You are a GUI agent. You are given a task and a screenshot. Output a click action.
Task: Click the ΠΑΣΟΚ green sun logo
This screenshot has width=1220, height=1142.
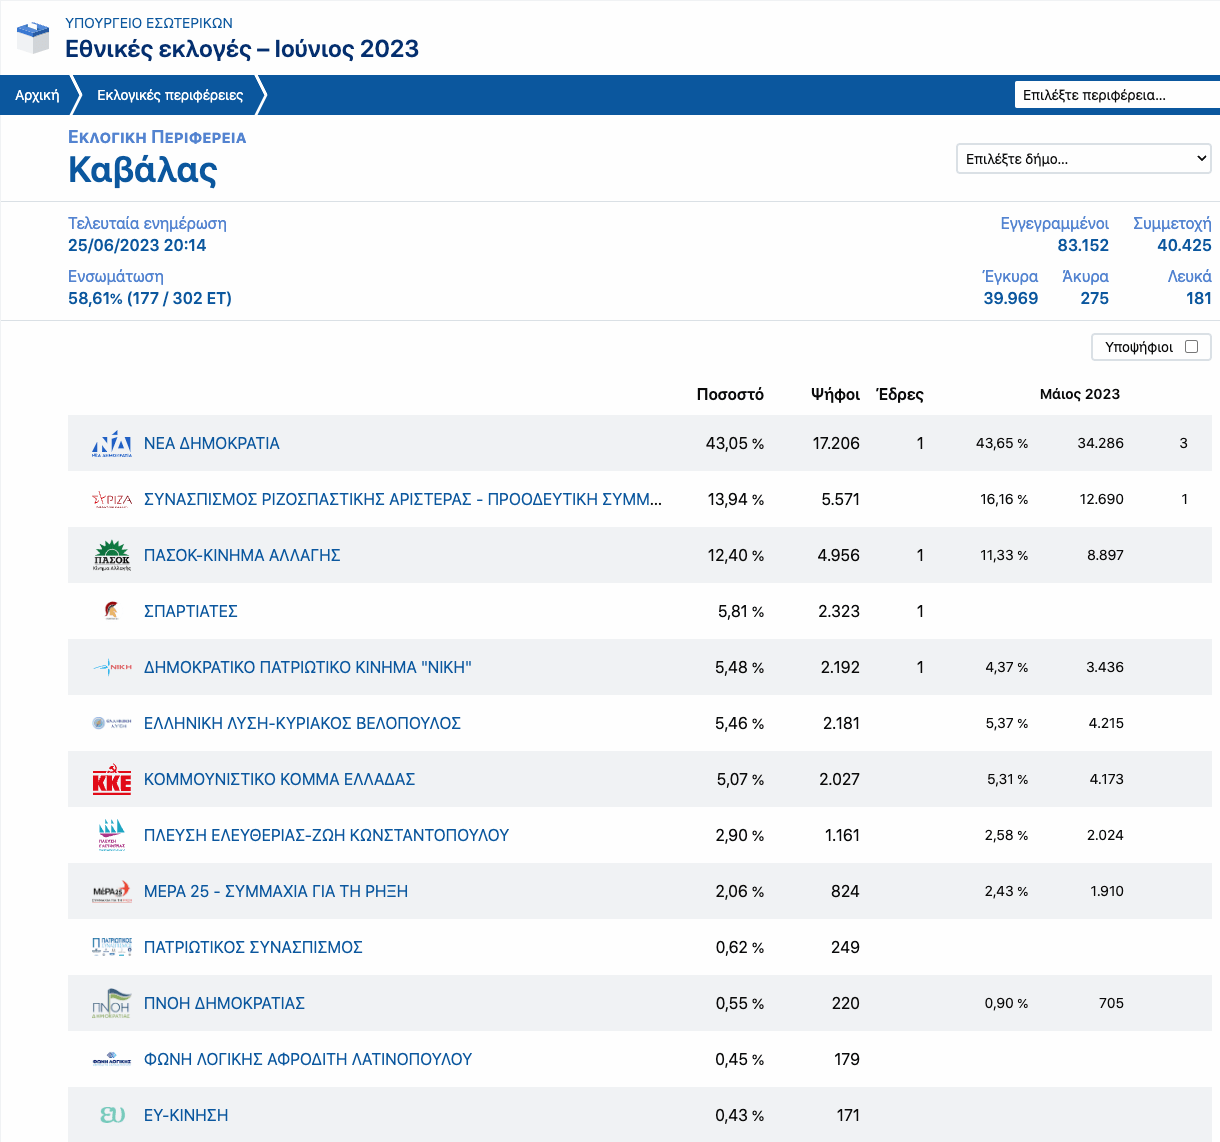click(x=112, y=555)
